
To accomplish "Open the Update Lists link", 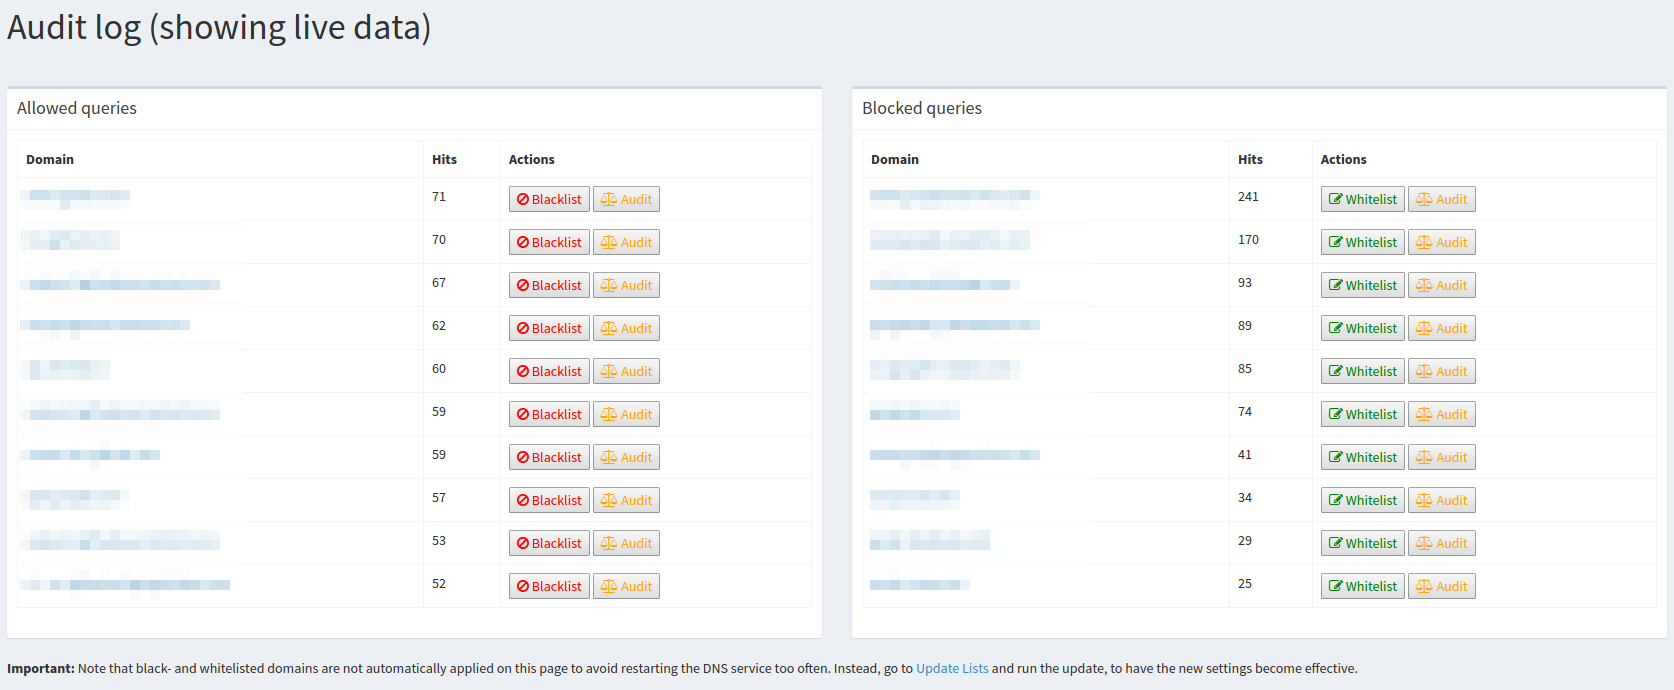I will pyautogui.click(x=951, y=669).
